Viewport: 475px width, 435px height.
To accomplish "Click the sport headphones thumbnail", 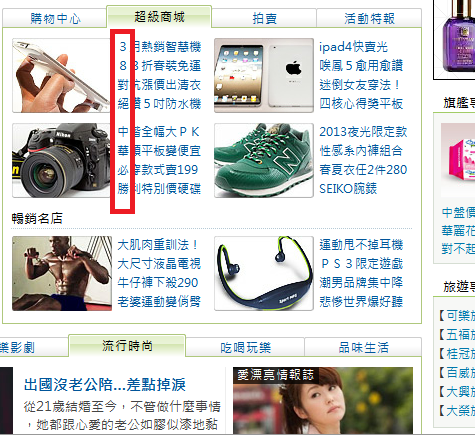I will point(264,273).
